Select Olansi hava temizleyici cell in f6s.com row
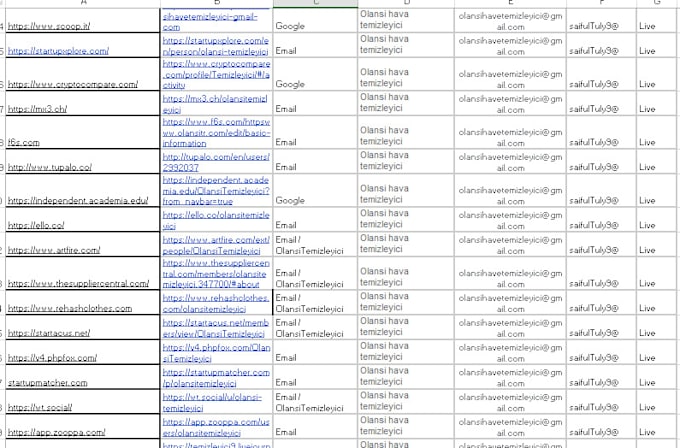680x448 pixels. [x=406, y=132]
